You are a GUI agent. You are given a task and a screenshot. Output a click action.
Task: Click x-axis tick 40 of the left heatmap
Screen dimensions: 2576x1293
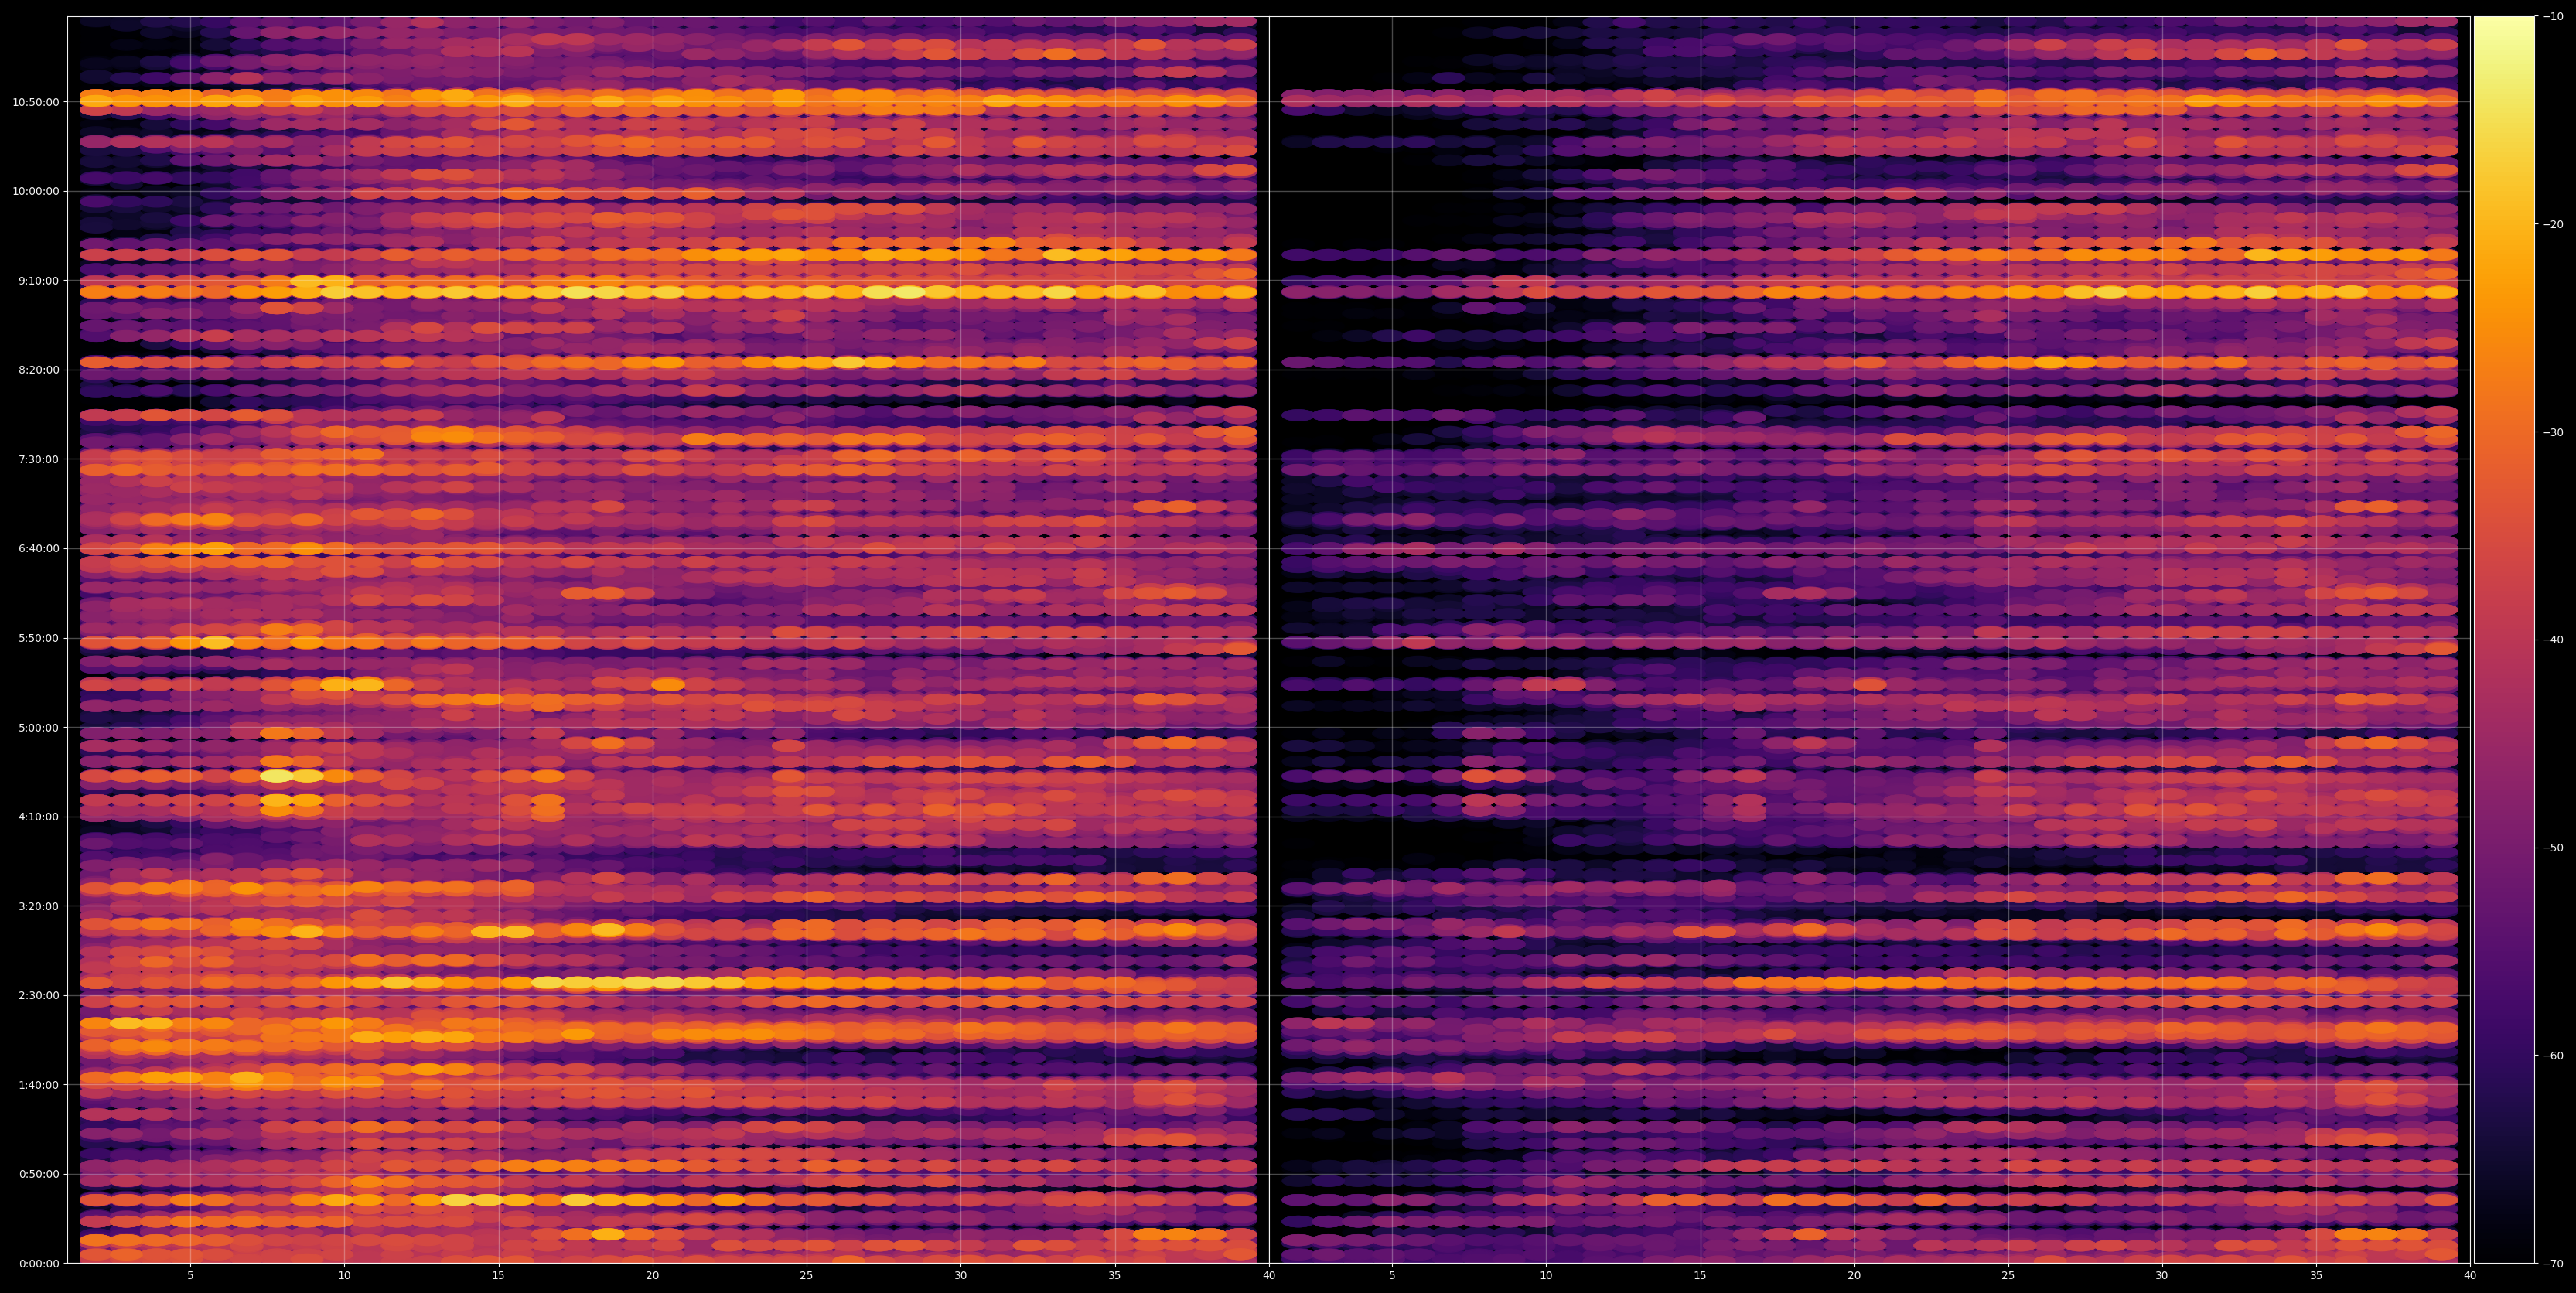pos(1269,1276)
